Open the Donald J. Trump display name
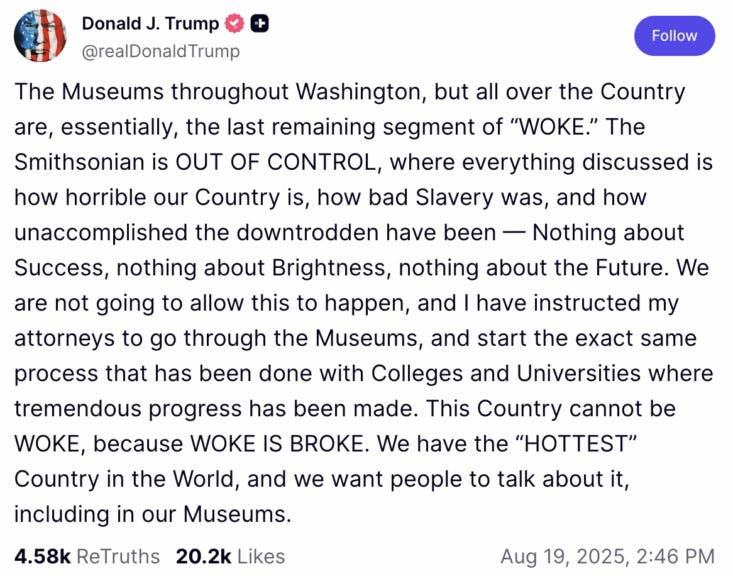 pyautogui.click(x=150, y=23)
